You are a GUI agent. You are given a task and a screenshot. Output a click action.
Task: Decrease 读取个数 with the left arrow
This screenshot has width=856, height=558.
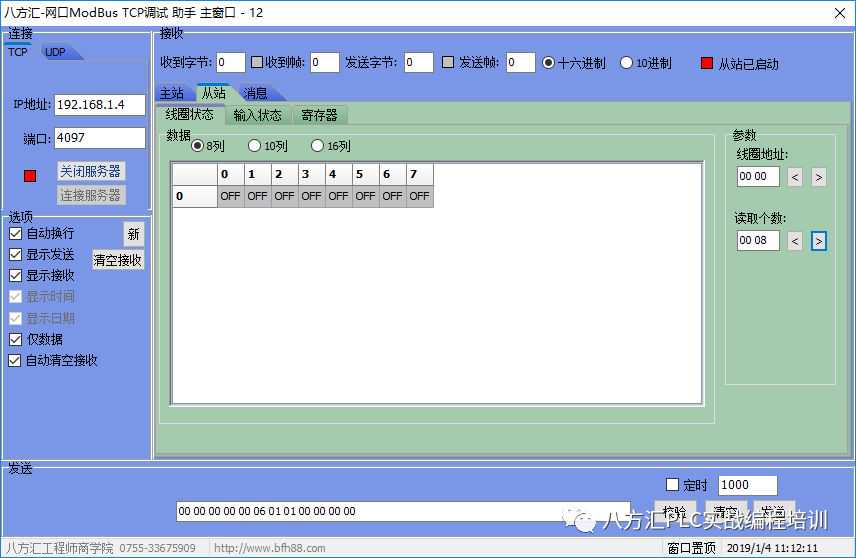pyautogui.click(x=795, y=241)
